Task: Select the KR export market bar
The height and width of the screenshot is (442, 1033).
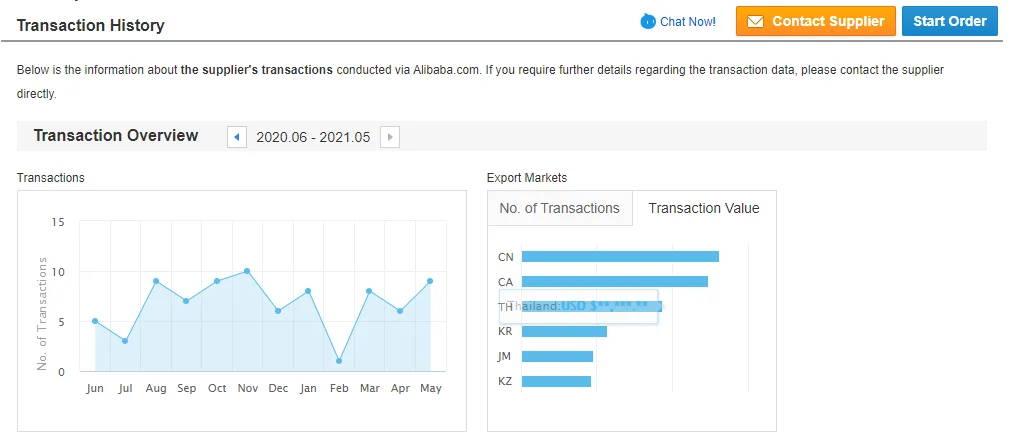Action: pos(564,331)
